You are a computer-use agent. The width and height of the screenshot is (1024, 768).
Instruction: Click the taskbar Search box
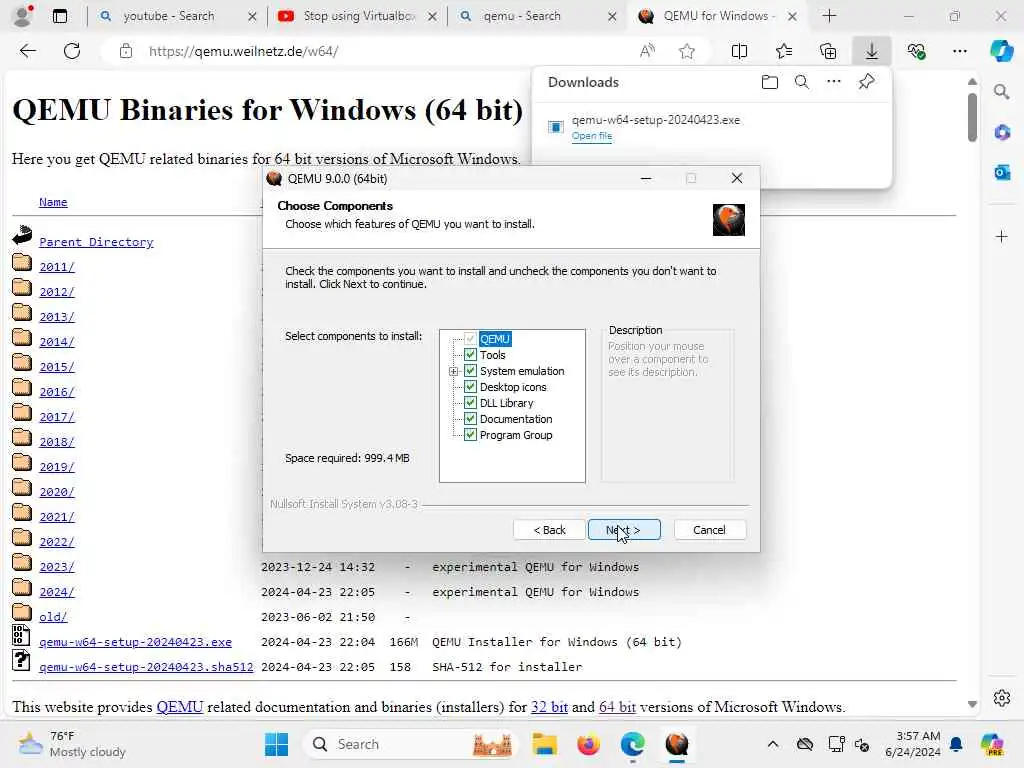click(410, 744)
